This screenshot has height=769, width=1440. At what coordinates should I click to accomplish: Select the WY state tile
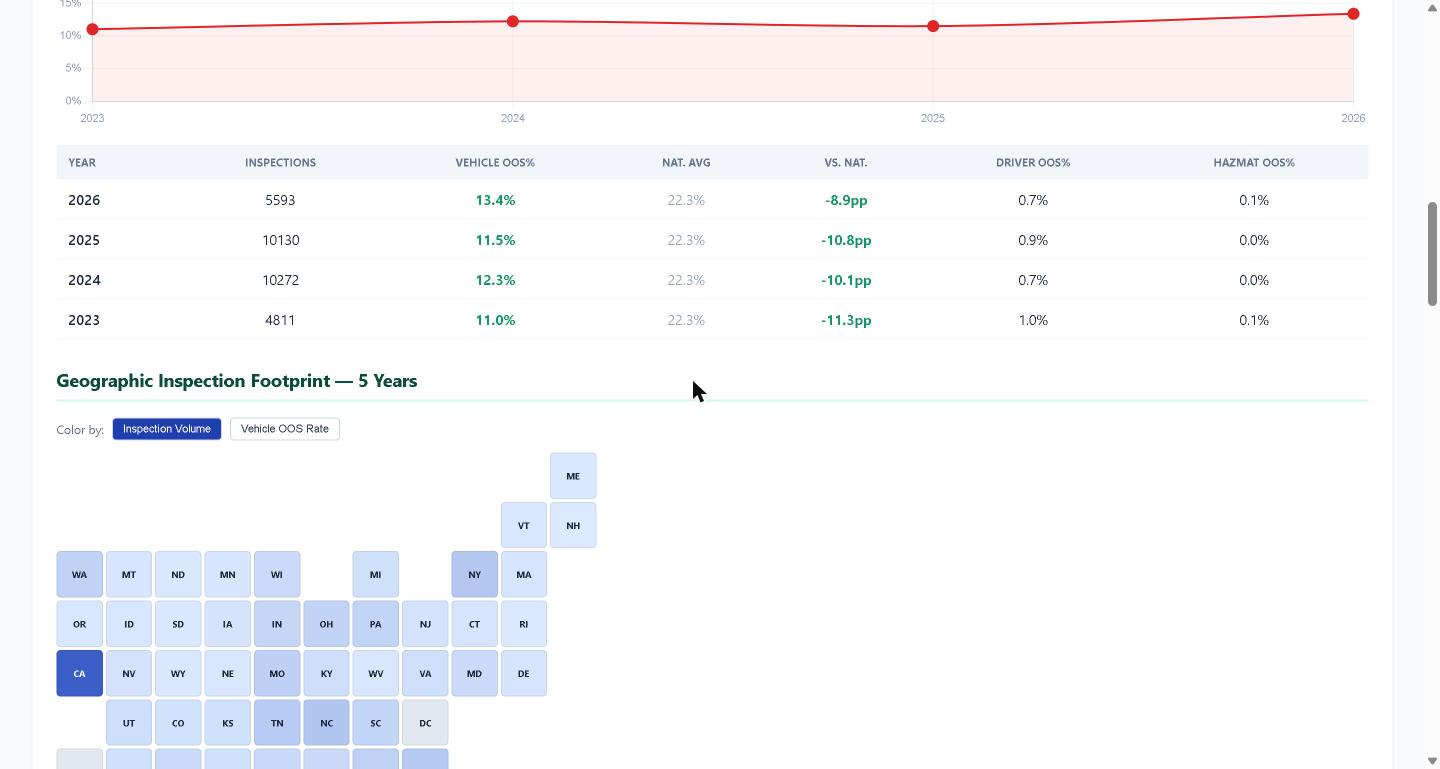pos(178,673)
